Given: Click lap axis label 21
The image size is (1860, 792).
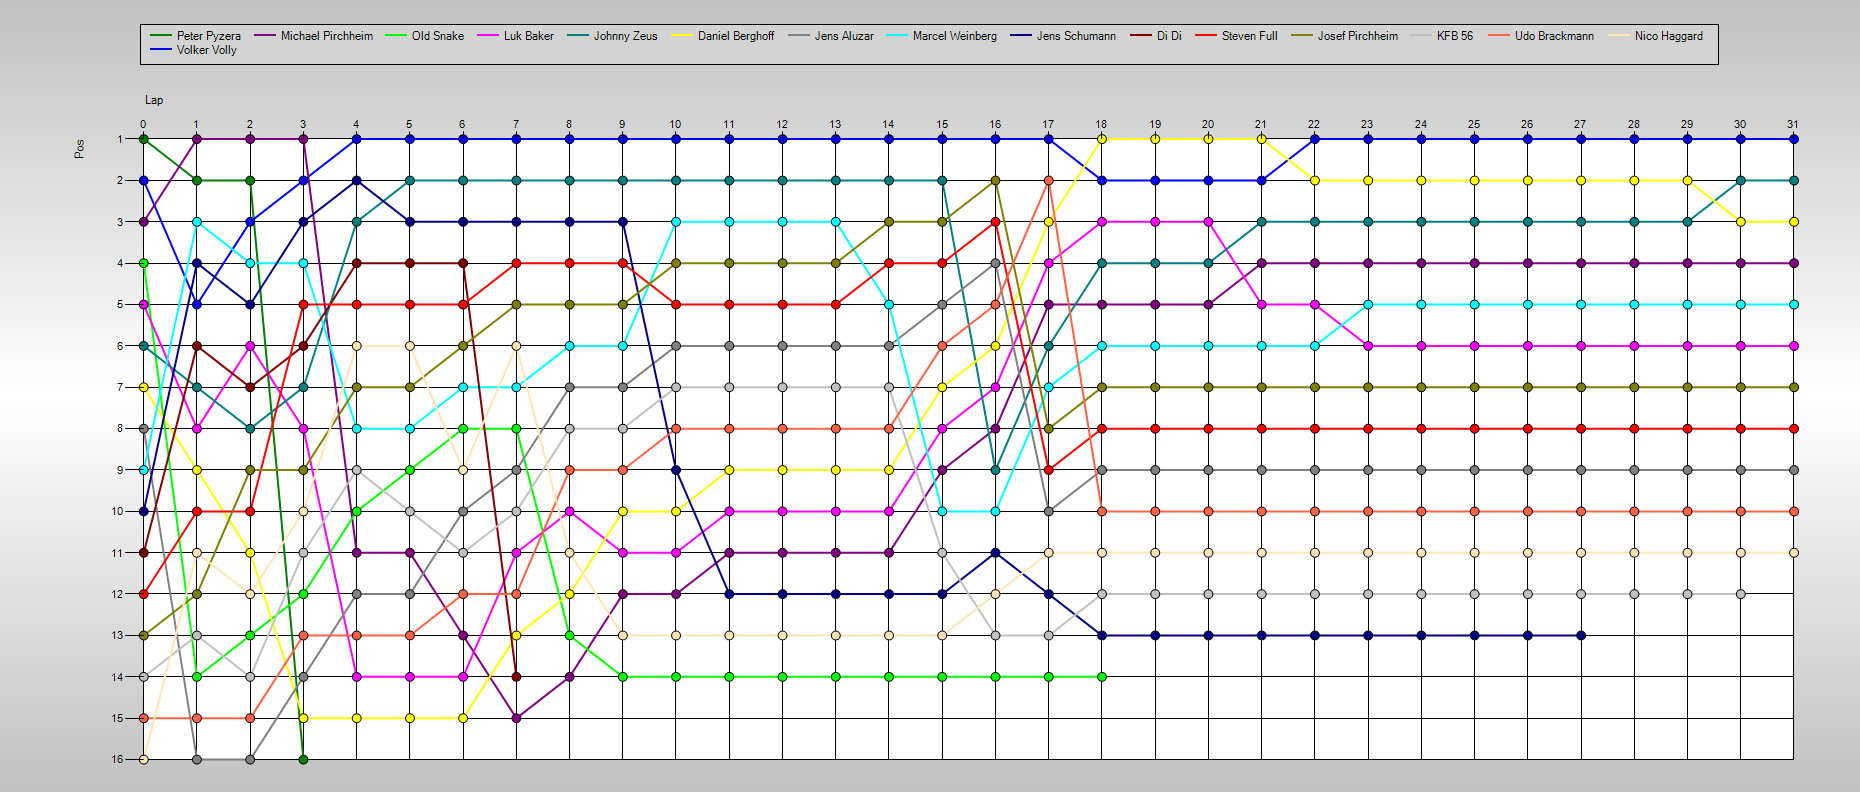Looking at the screenshot, I should pyautogui.click(x=1261, y=125).
